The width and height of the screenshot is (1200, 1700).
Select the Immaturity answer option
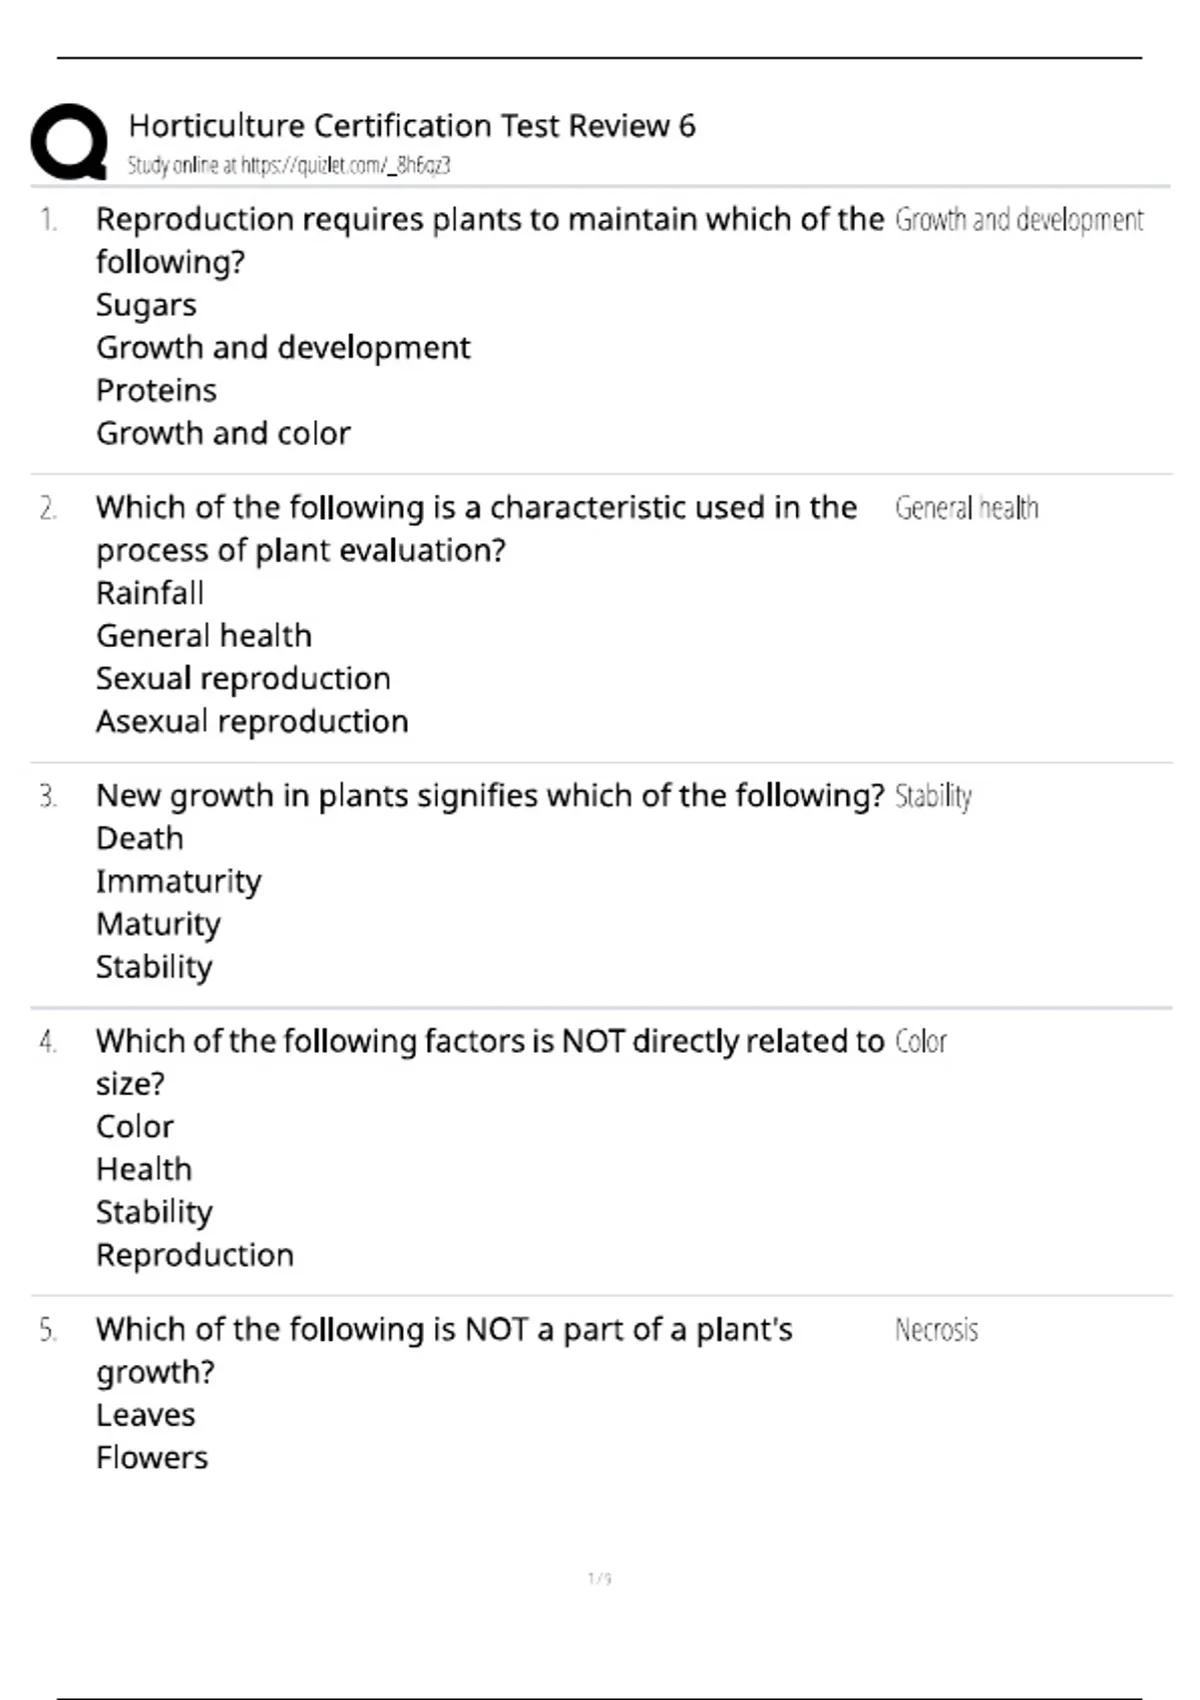pos(179,882)
